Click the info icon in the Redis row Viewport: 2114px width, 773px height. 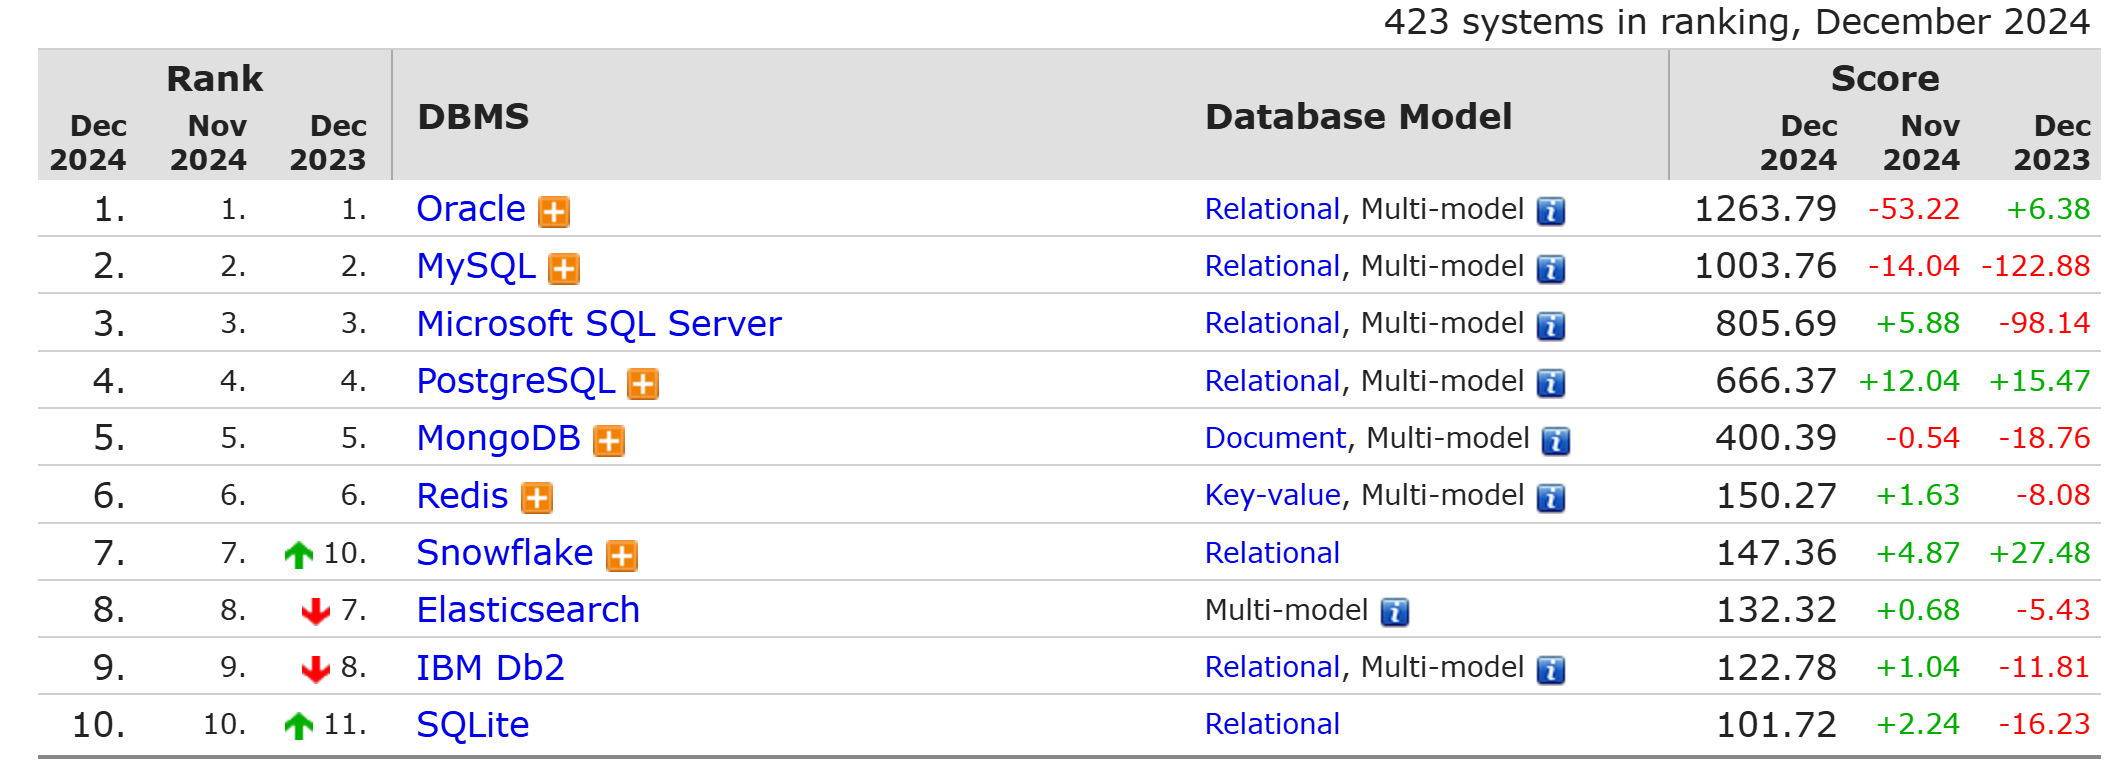click(x=1550, y=497)
